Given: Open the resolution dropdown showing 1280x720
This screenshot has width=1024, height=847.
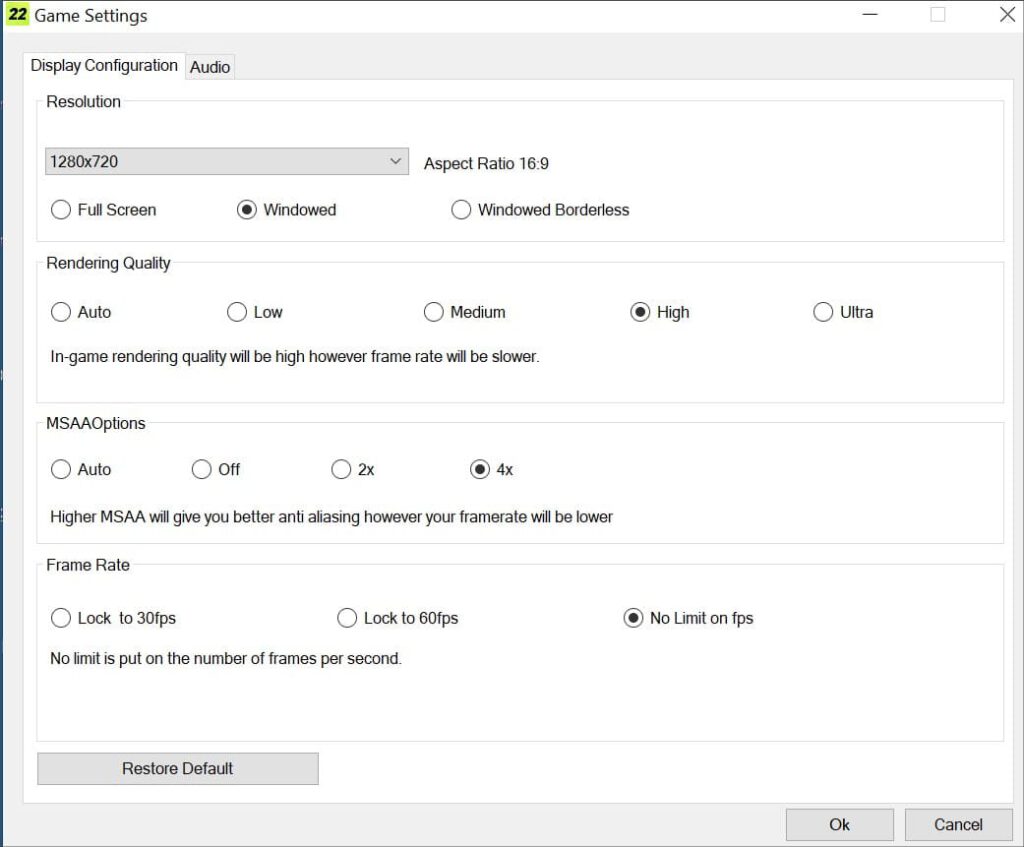Looking at the screenshot, I should click(227, 161).
